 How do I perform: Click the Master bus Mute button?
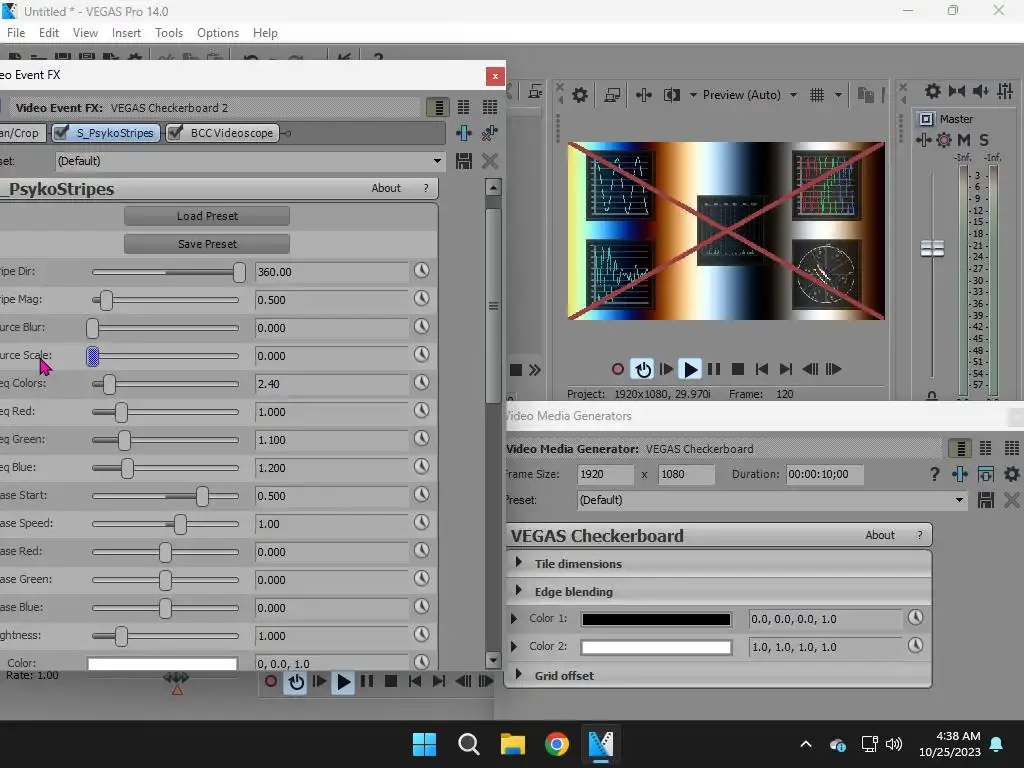coord(964,140)
